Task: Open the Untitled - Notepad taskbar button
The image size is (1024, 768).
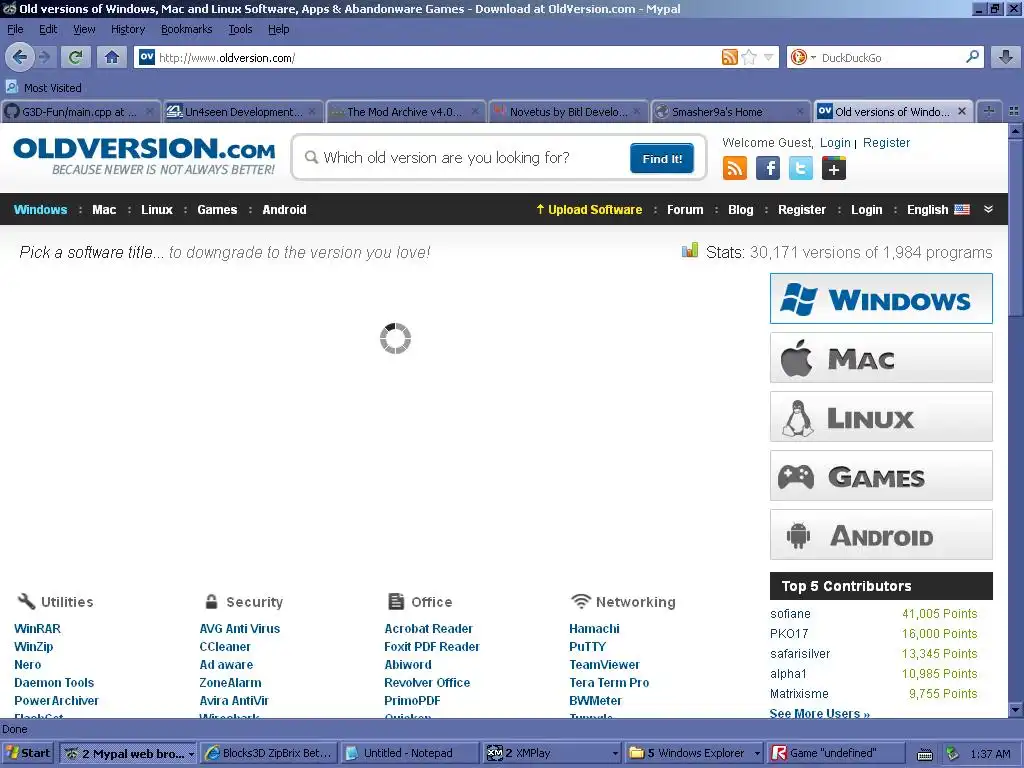Action: pos(408,753)
